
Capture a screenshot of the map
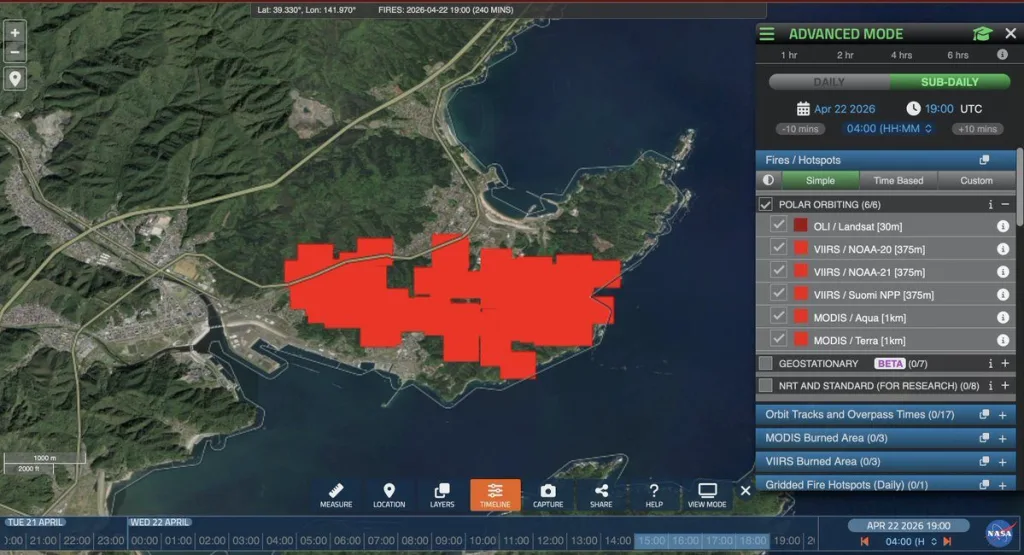point(548,494)
